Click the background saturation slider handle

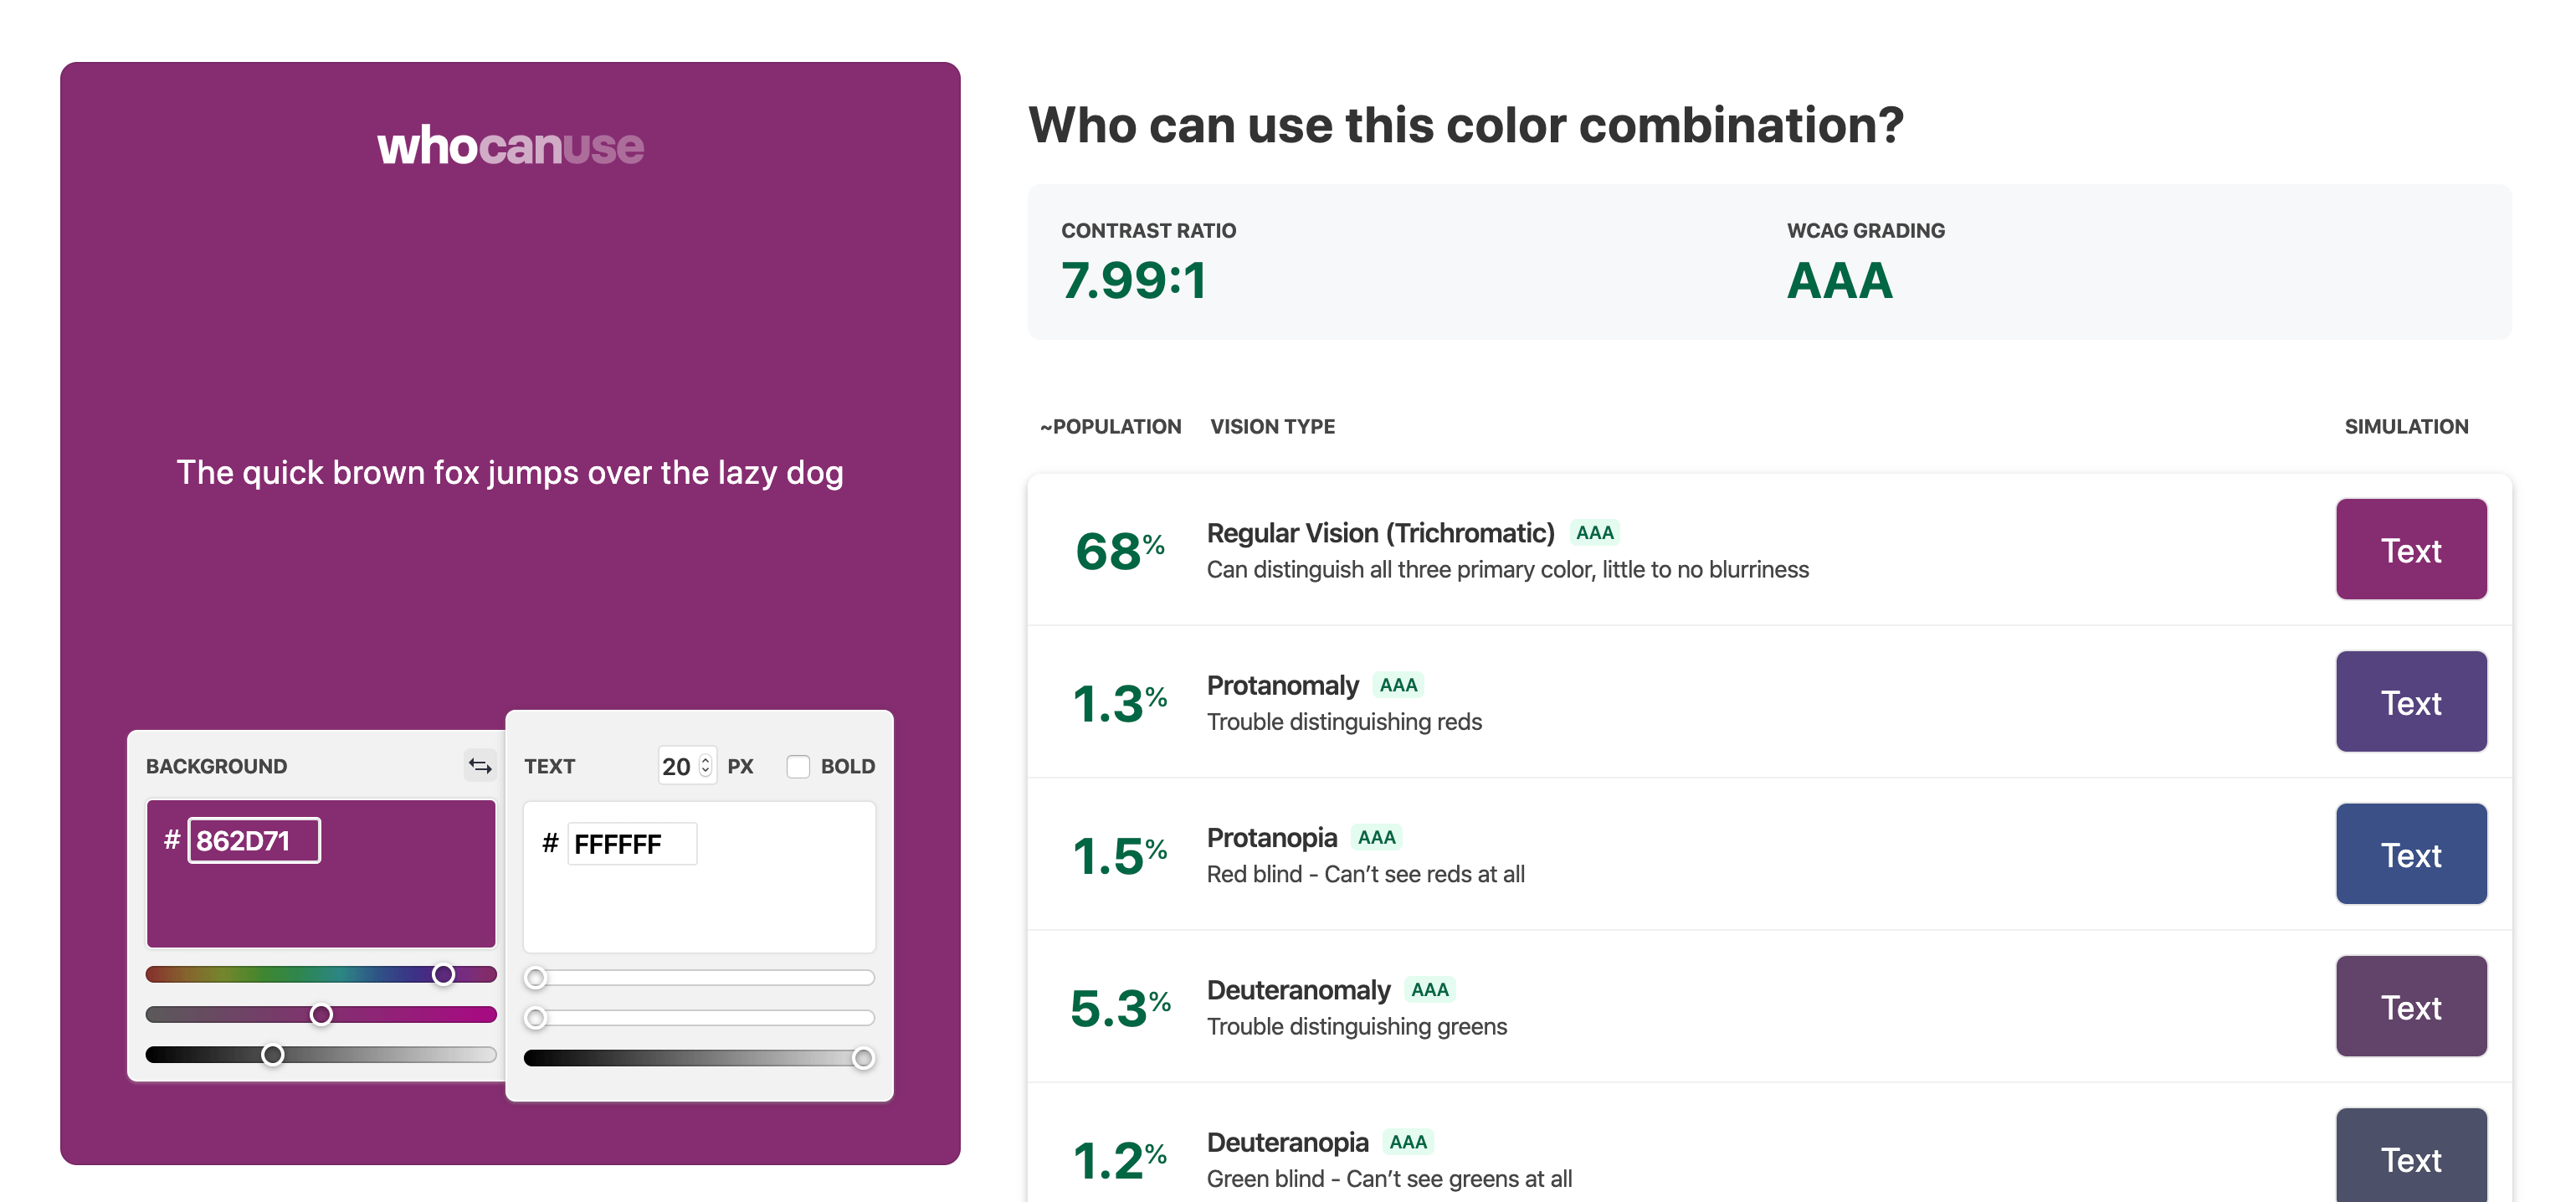(x=321, y=1015)
